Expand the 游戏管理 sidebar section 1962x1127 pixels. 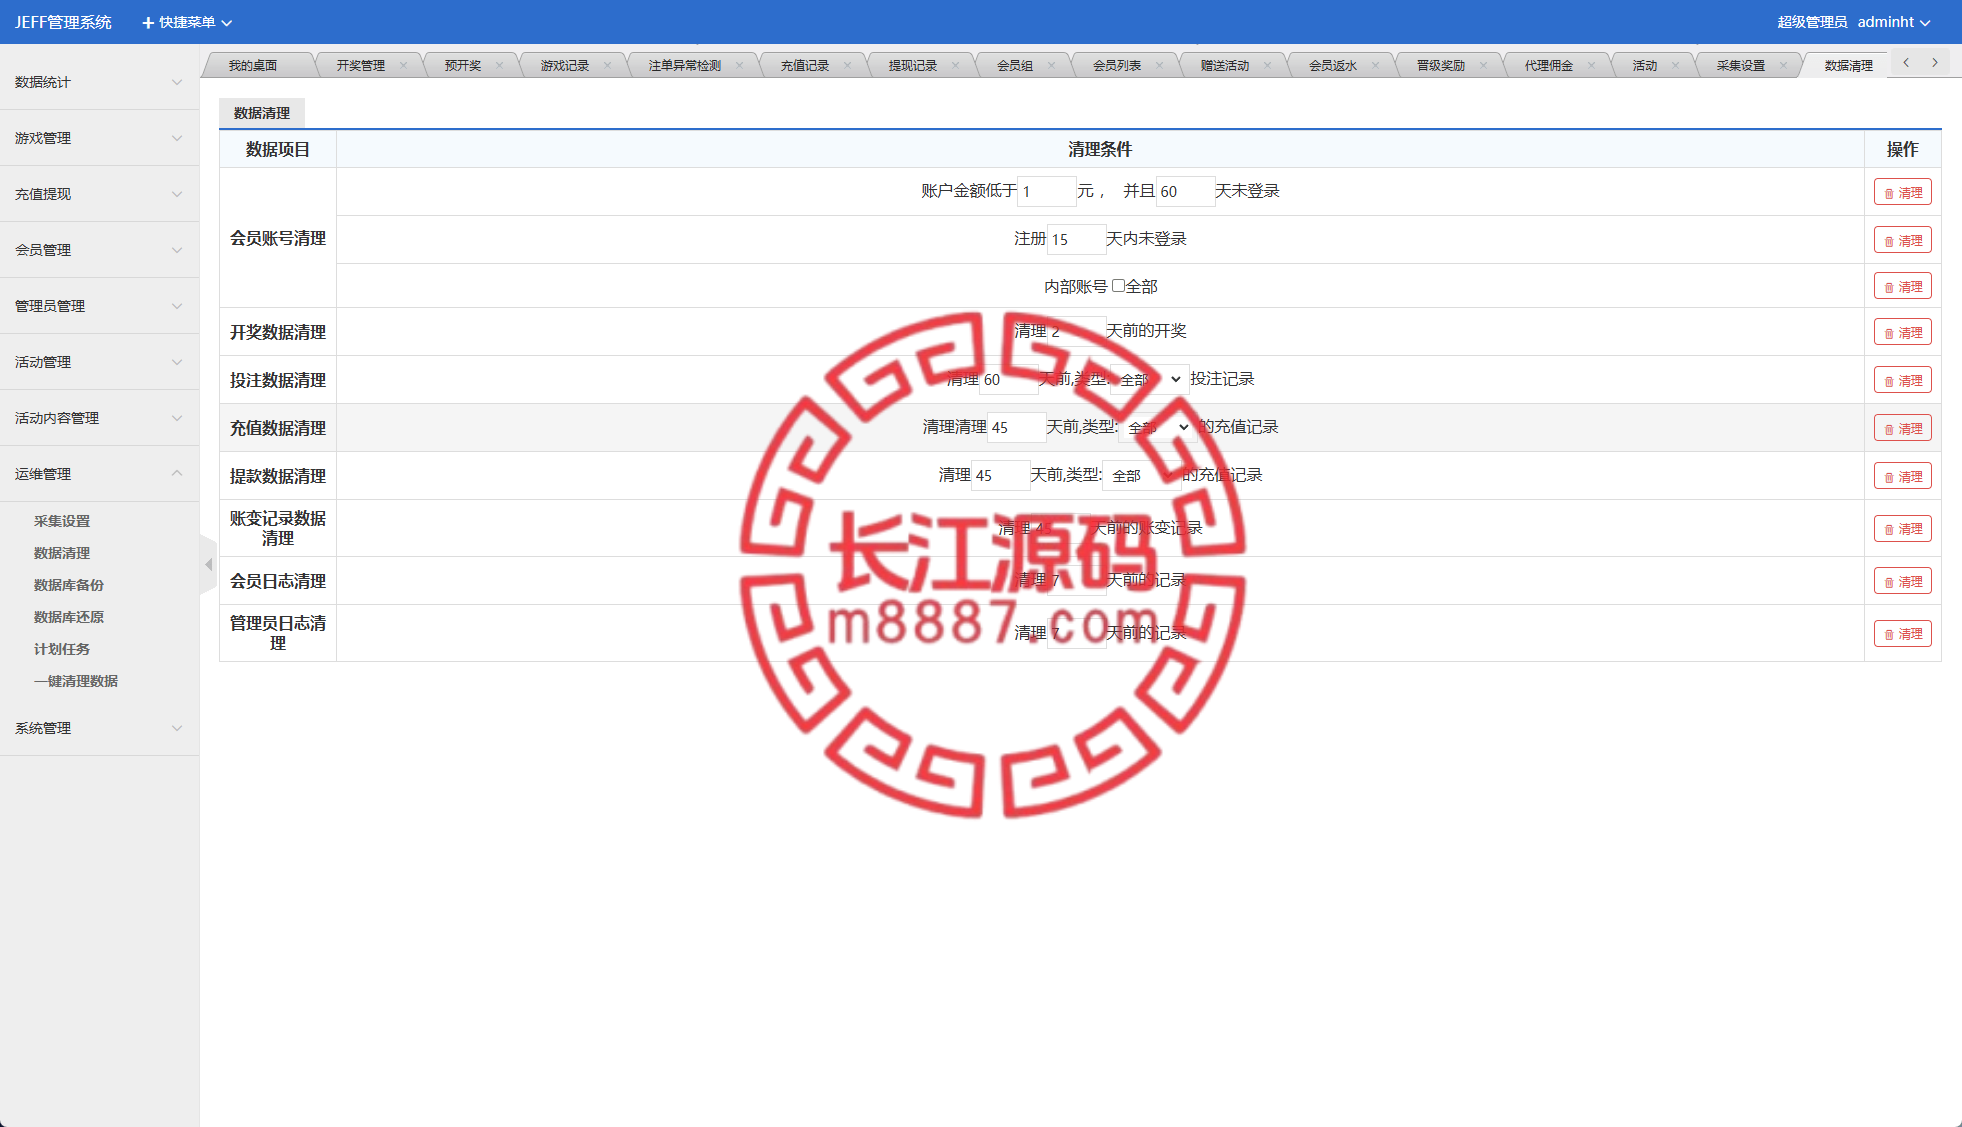pos(99,138)
